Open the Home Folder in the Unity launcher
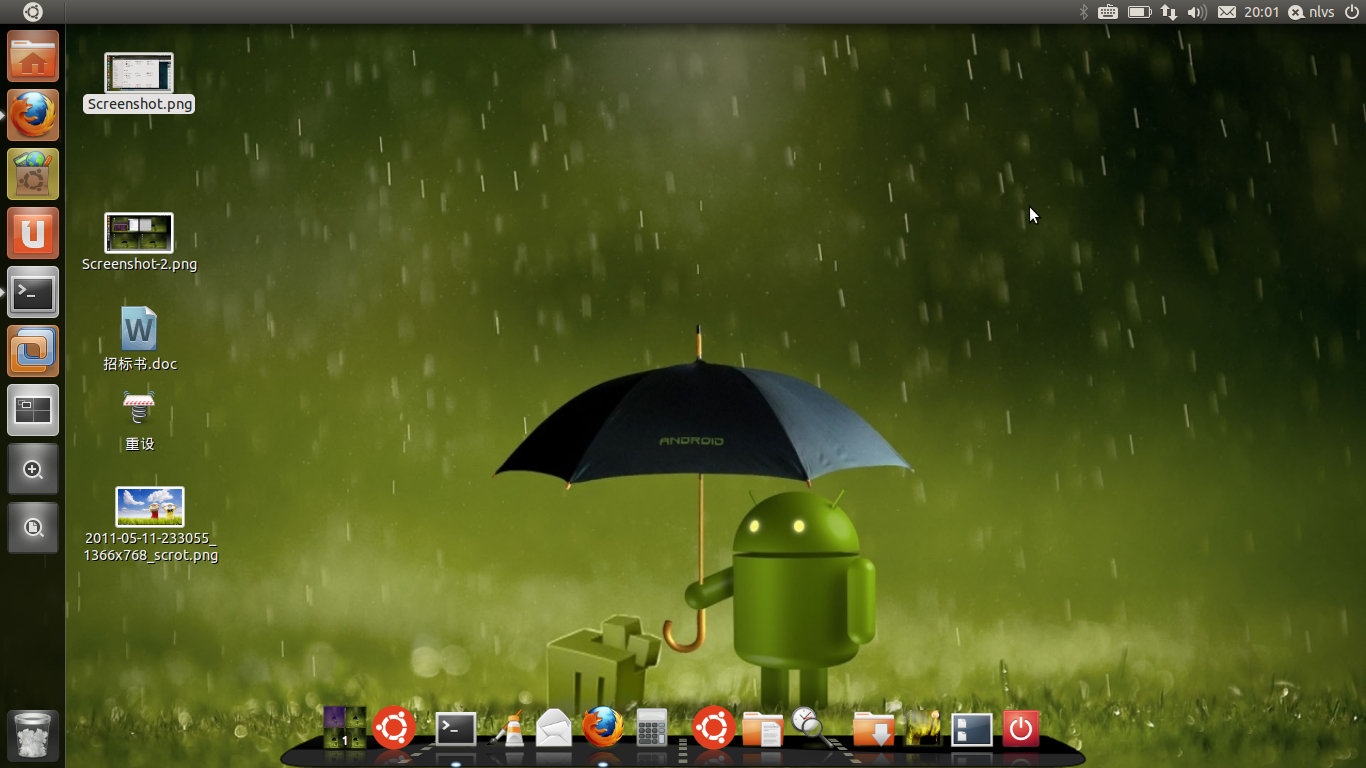1366x768 pixels. [33, 56]
